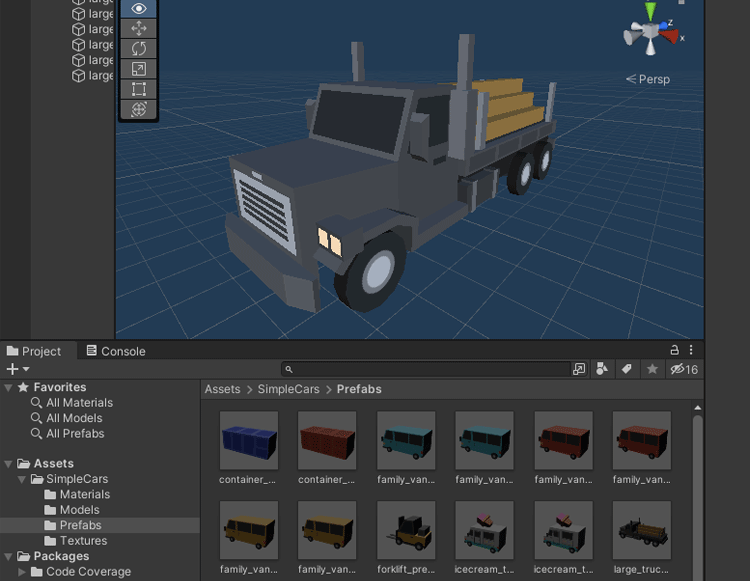Select the Move tool in scene toolbar
The width and height of the screenshot is (750, 585).
tap(139, 28)
